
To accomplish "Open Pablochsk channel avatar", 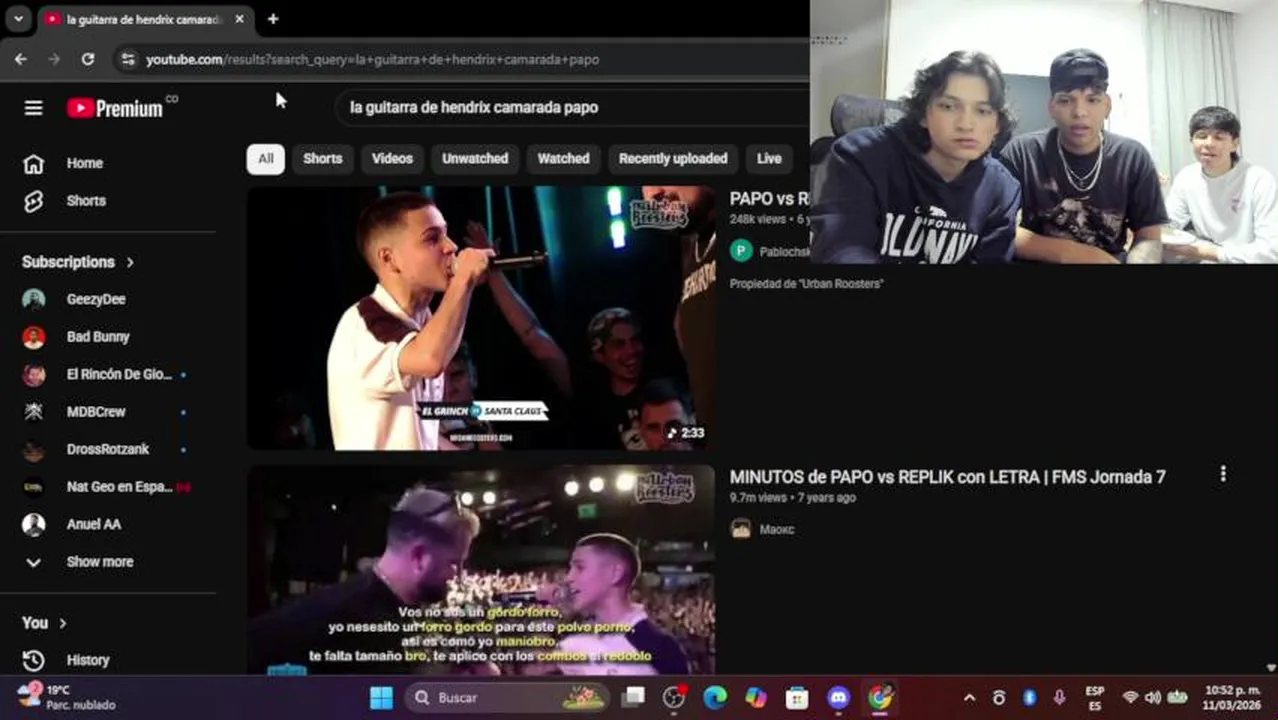I will point(741,251).
